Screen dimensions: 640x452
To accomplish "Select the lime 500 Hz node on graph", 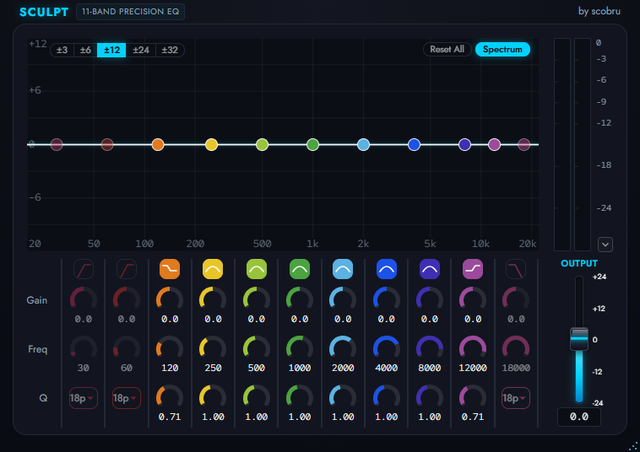I will pos(262,145).
